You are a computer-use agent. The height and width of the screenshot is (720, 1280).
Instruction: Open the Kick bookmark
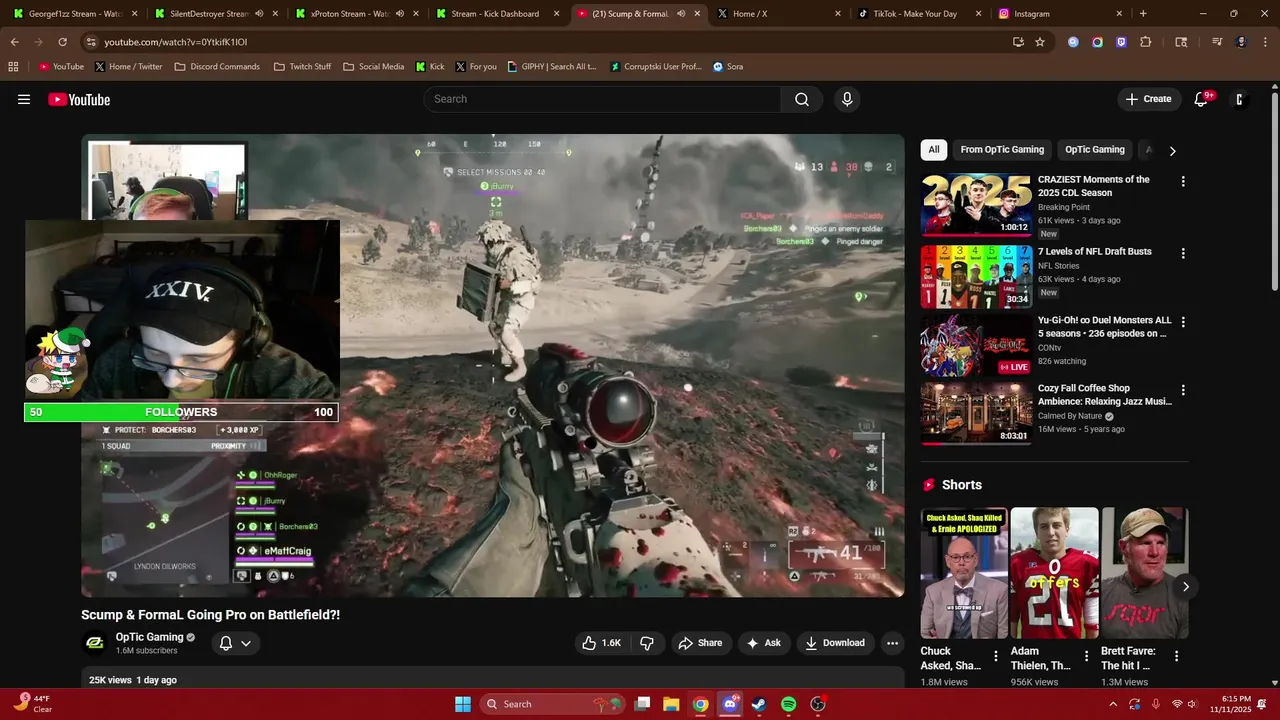(430, 67)
